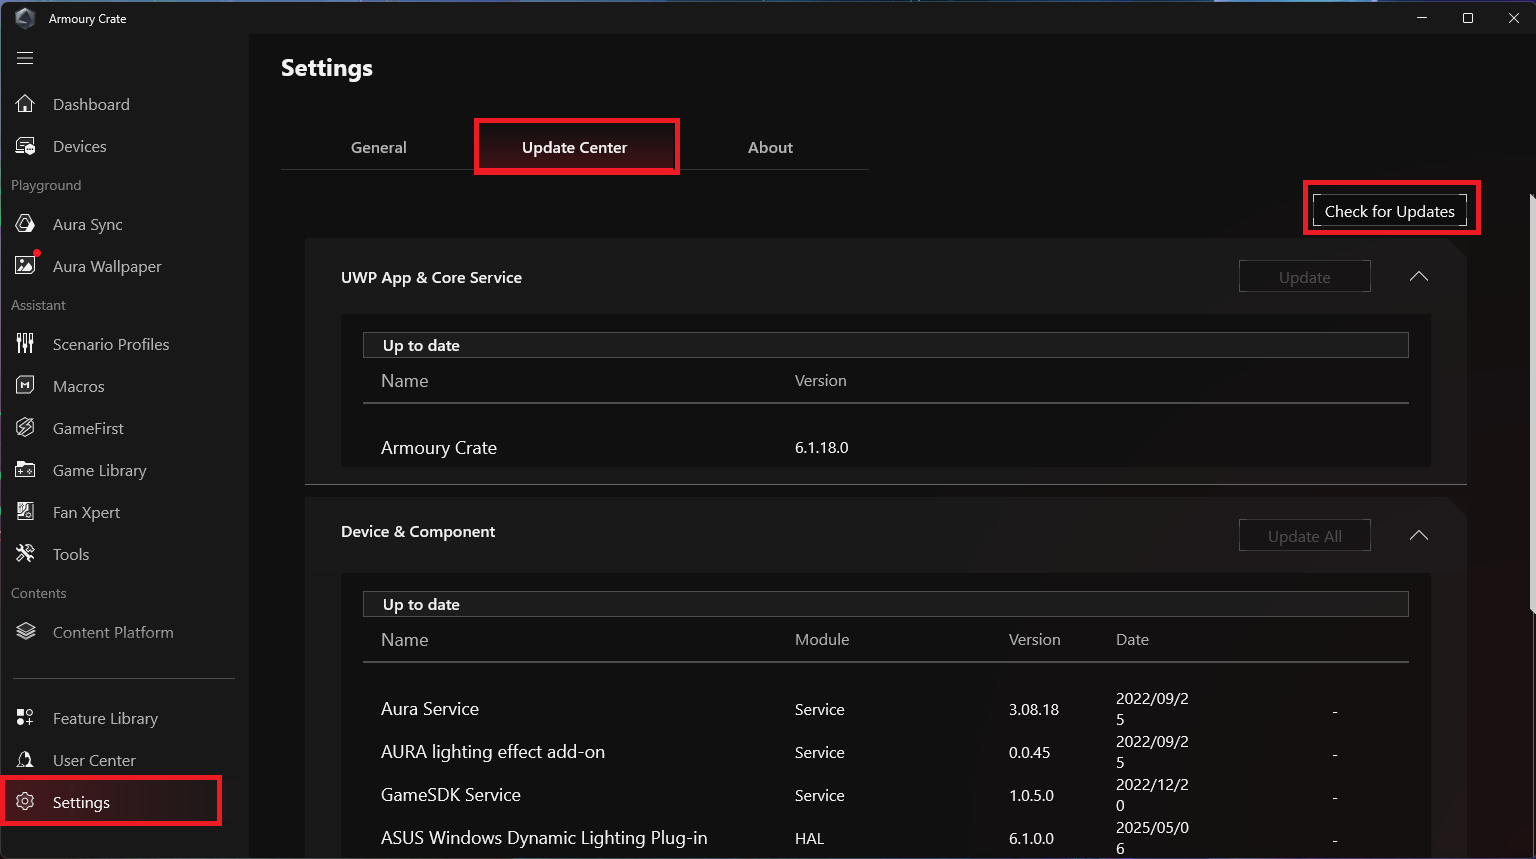Viewport: 1536px width, 859px height.
Task: Click the Macros icon
Action: click(25, 386)
